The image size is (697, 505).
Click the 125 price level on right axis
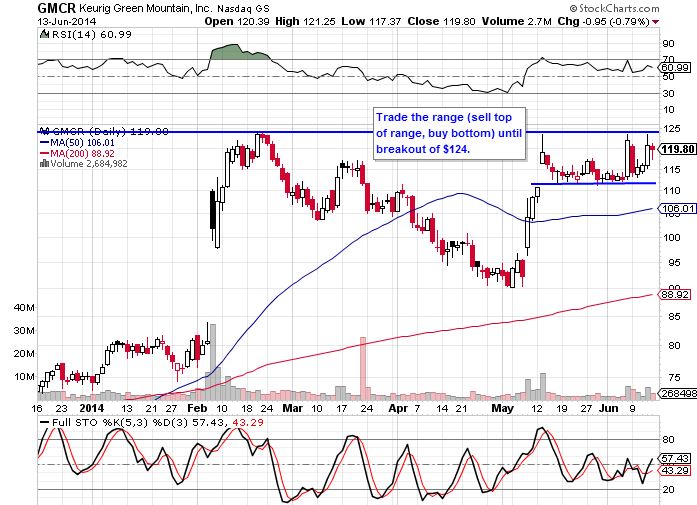point(671,128)
